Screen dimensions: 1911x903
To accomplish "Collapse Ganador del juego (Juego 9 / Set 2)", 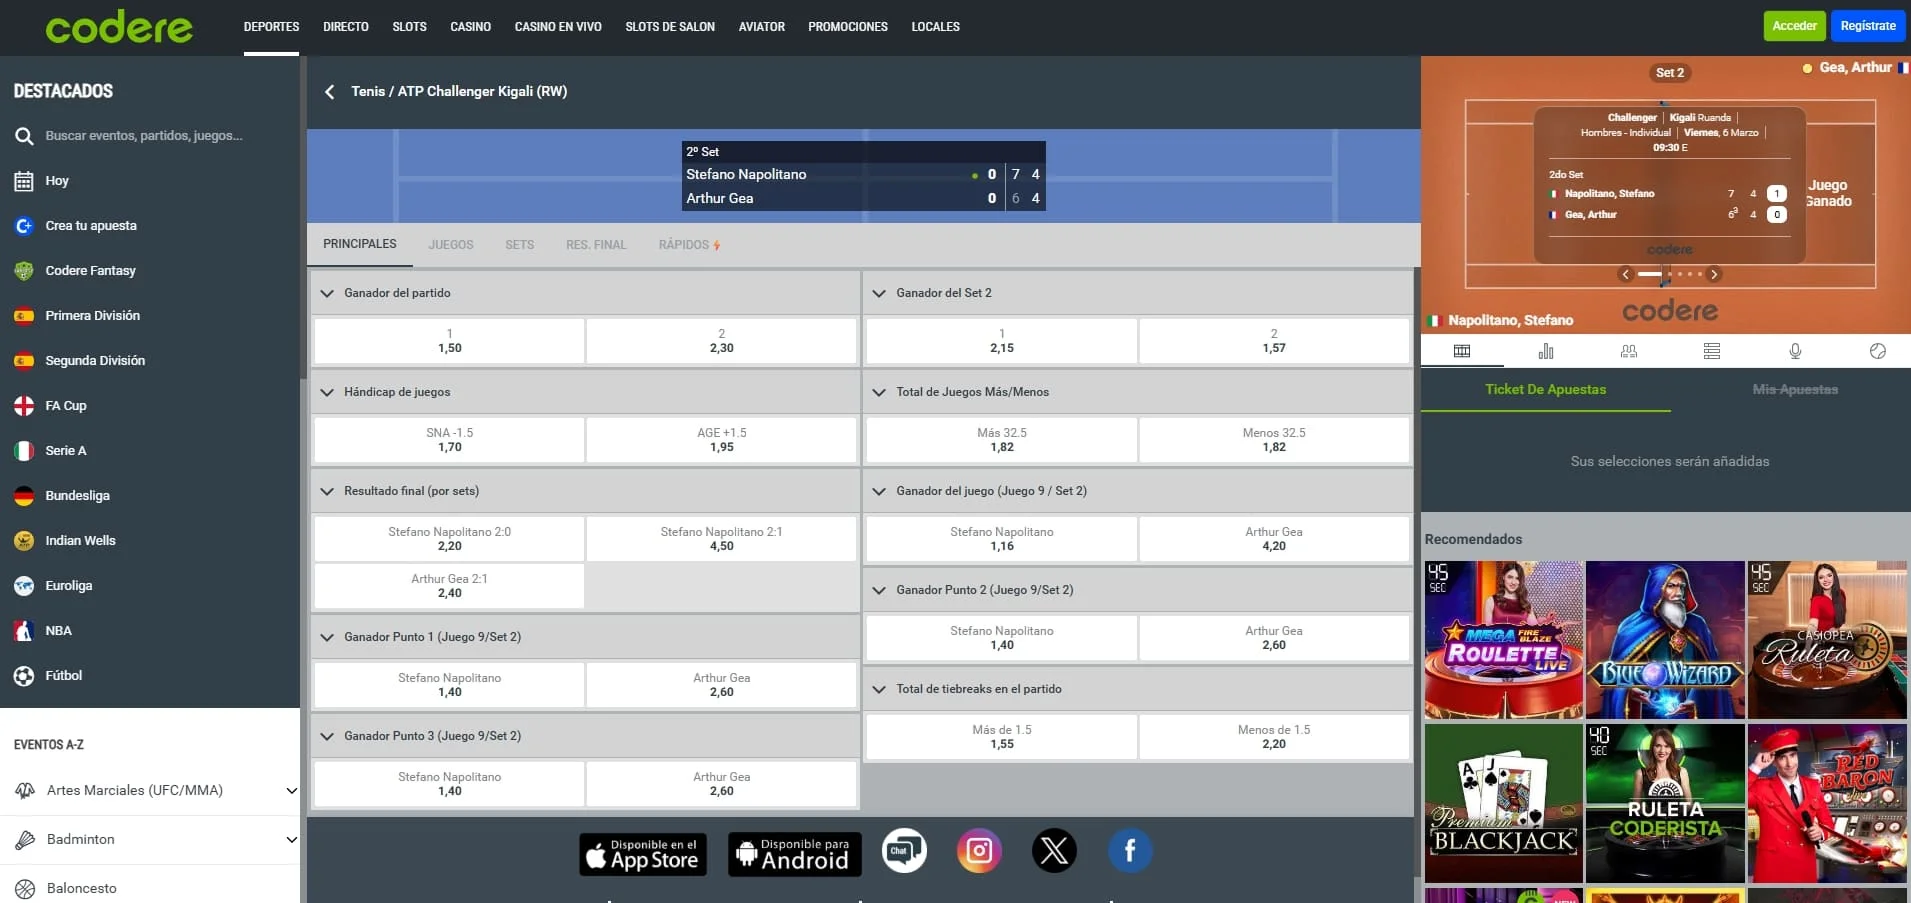I will point(879,491).
